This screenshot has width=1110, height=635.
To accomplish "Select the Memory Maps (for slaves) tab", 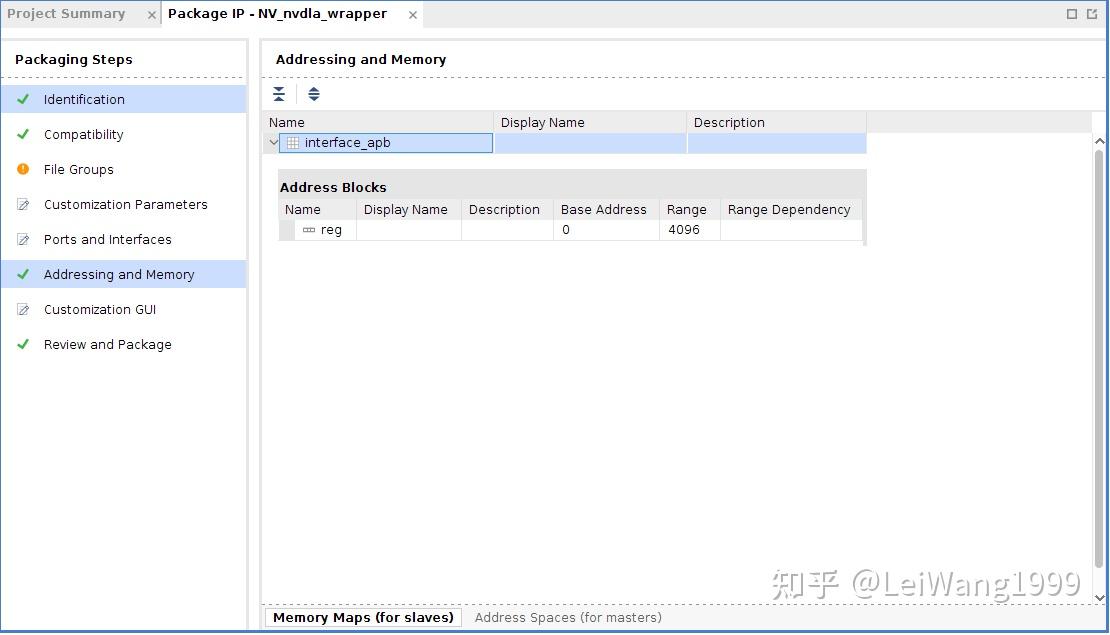I will point(362,617).
